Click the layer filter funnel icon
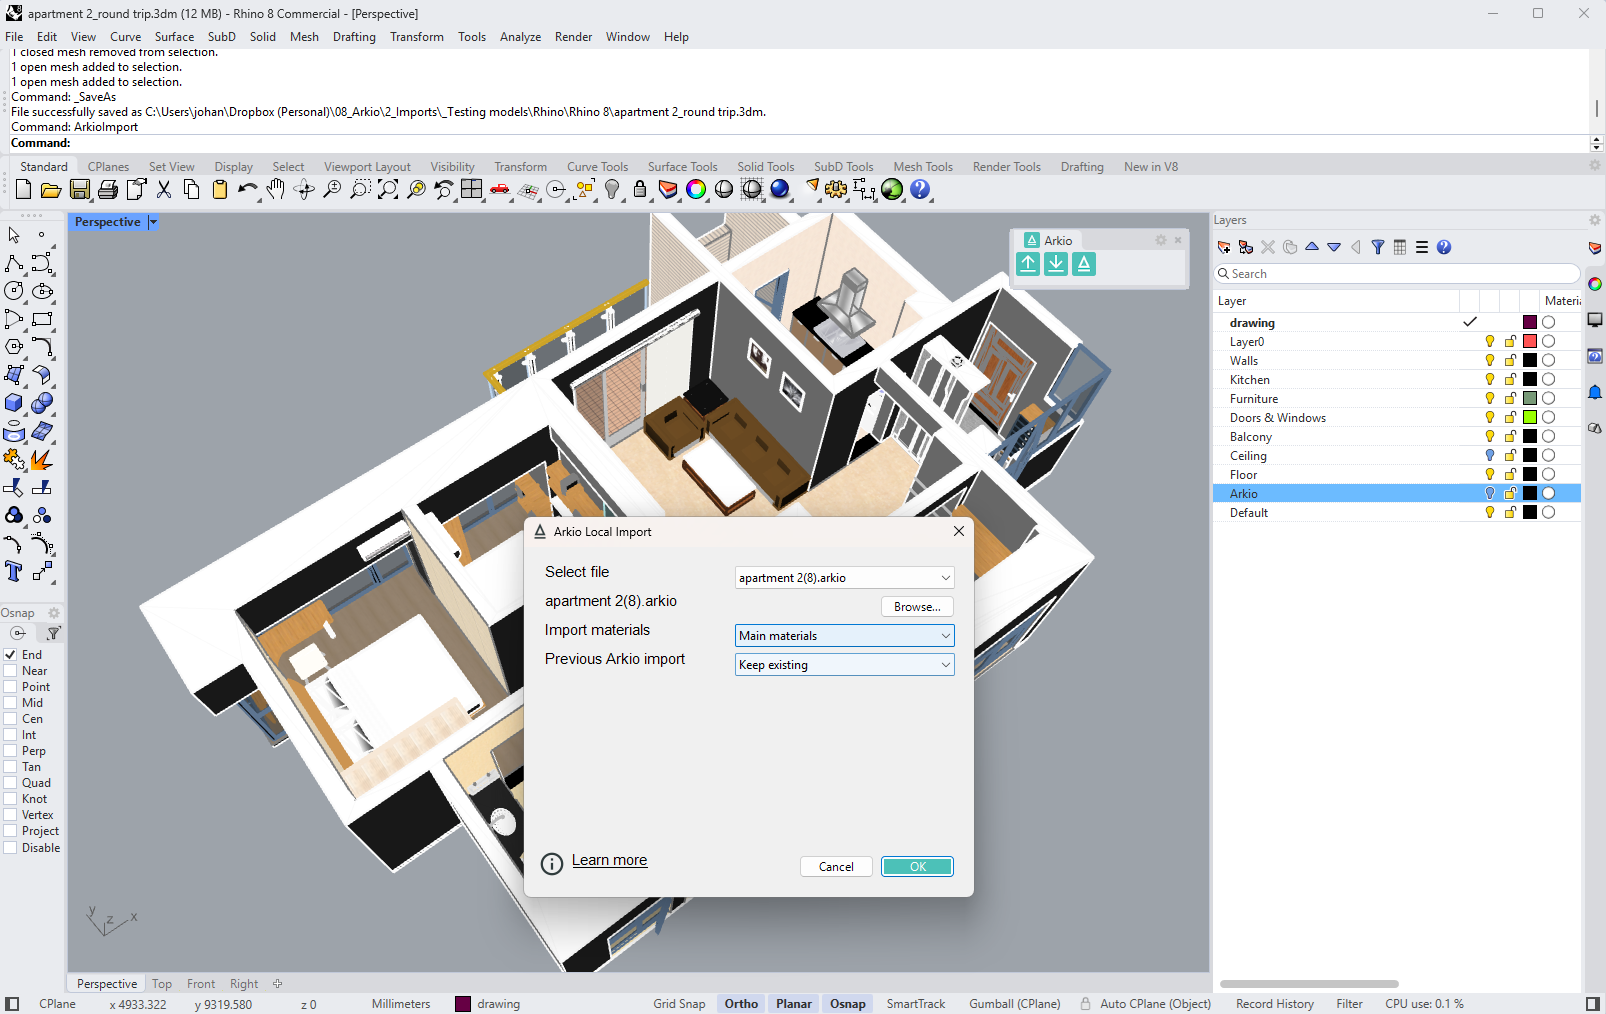 pos(1378,247)
